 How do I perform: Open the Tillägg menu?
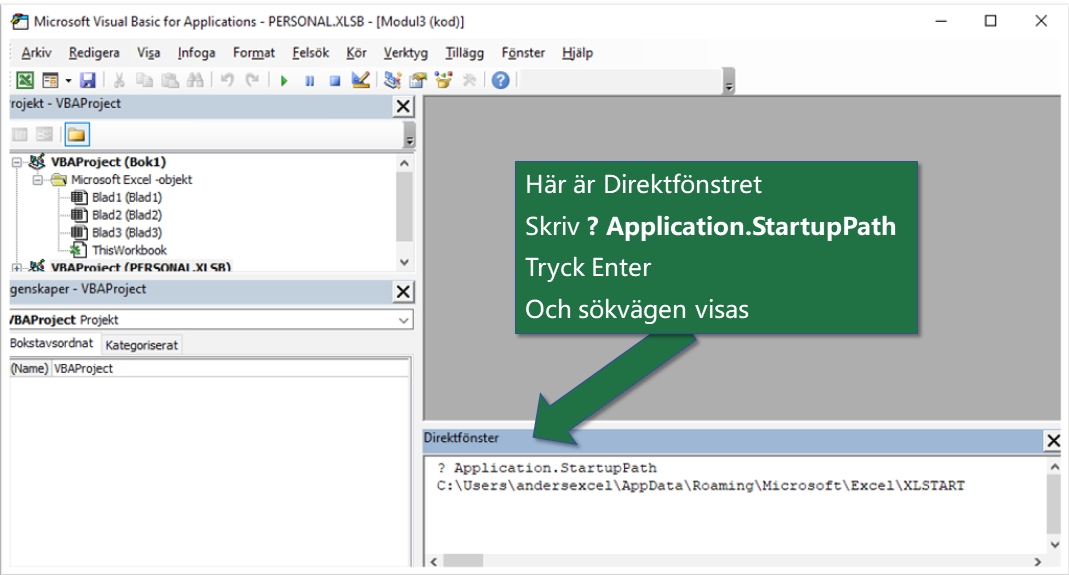coord(464,53)
